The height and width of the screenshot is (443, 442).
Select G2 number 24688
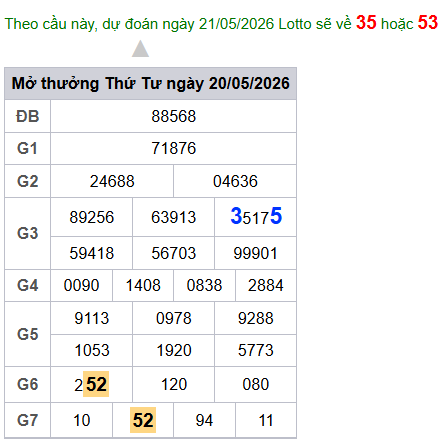point(112,181)
